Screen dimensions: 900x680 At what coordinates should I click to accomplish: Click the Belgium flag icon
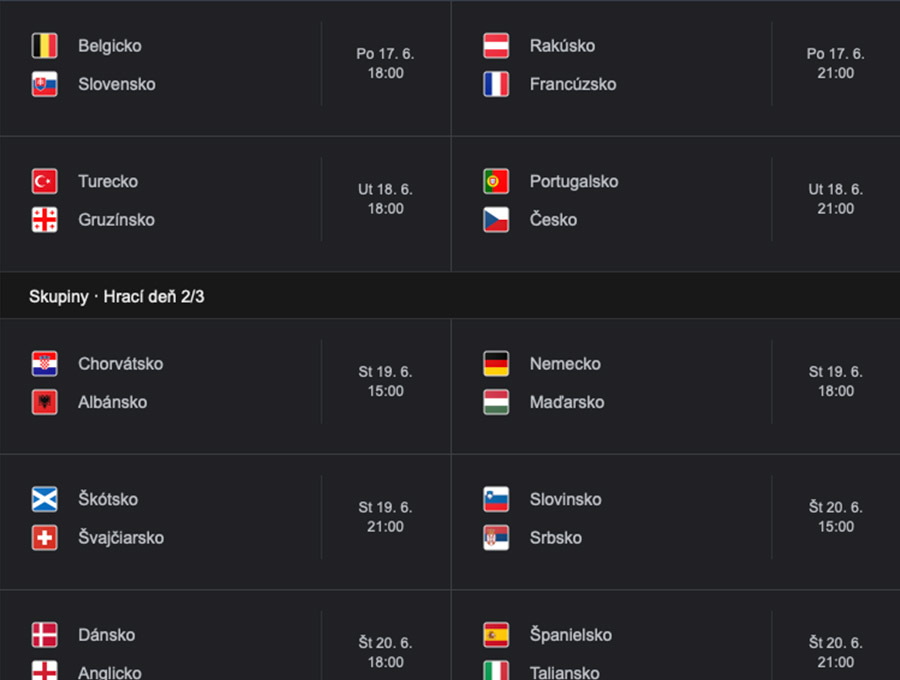[44, 46]
